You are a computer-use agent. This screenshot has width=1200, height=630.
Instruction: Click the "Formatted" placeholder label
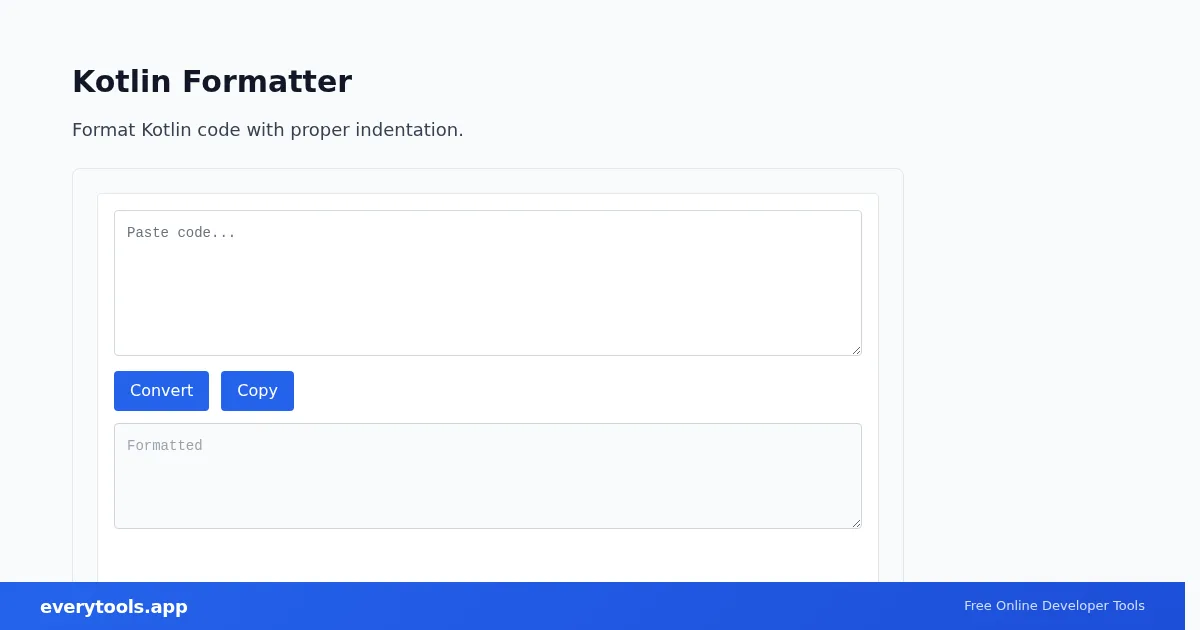coord(165,446)
